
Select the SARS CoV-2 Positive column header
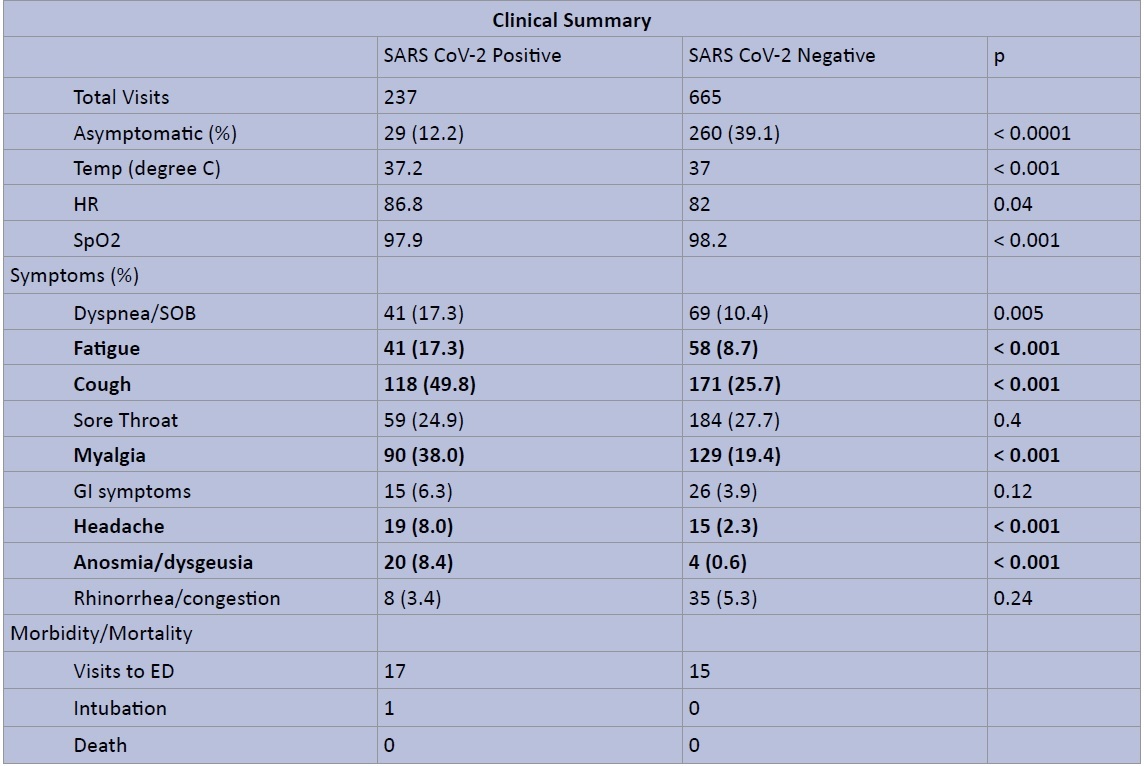tap(472, 56)
